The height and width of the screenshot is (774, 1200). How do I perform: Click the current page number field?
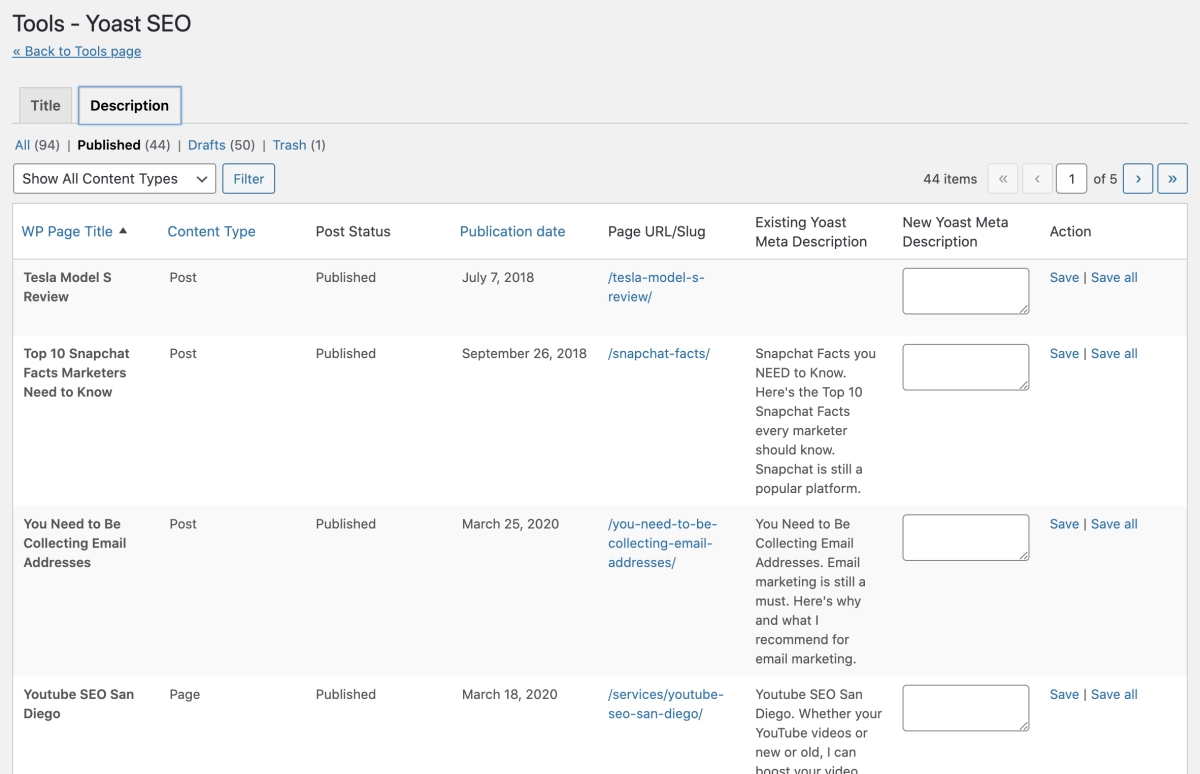[x=1072, y=179]
